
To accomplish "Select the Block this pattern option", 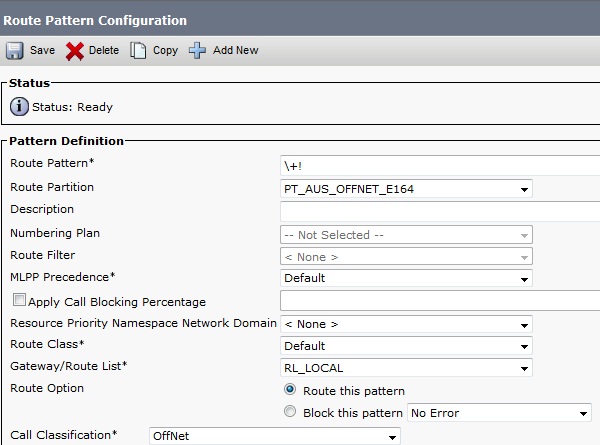I will (290, 412).
